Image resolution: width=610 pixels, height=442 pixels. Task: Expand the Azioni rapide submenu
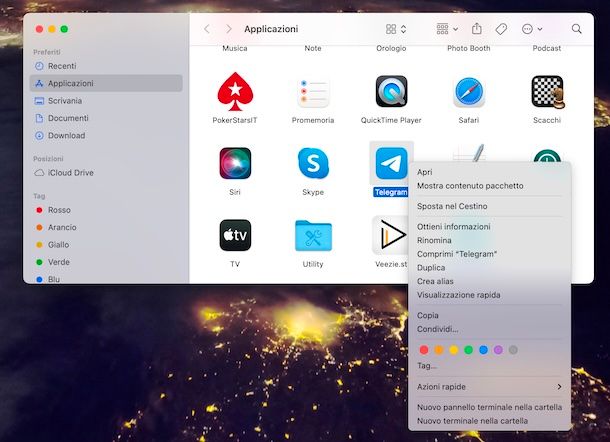point(489,387)
